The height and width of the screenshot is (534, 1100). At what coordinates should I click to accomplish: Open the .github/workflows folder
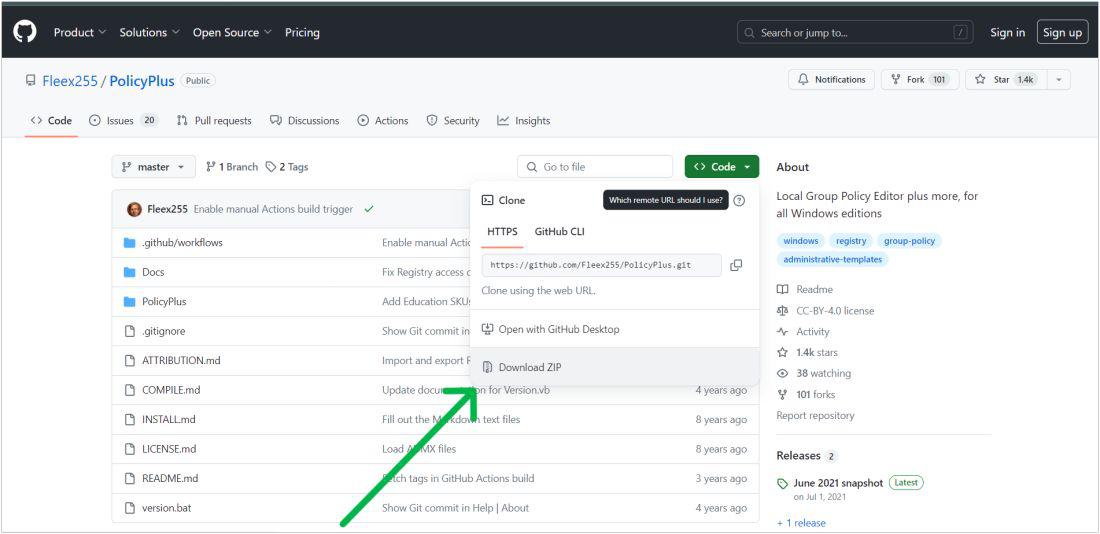pos(182,243)
